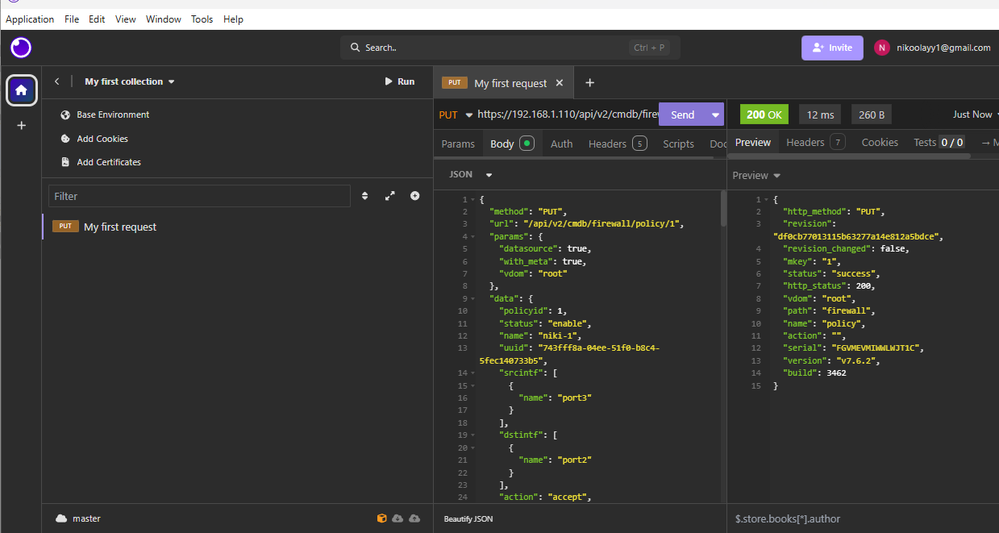The image size is (999, 533).
Task: Click the create plus icon beside Filter
Action: click(415, 196)
